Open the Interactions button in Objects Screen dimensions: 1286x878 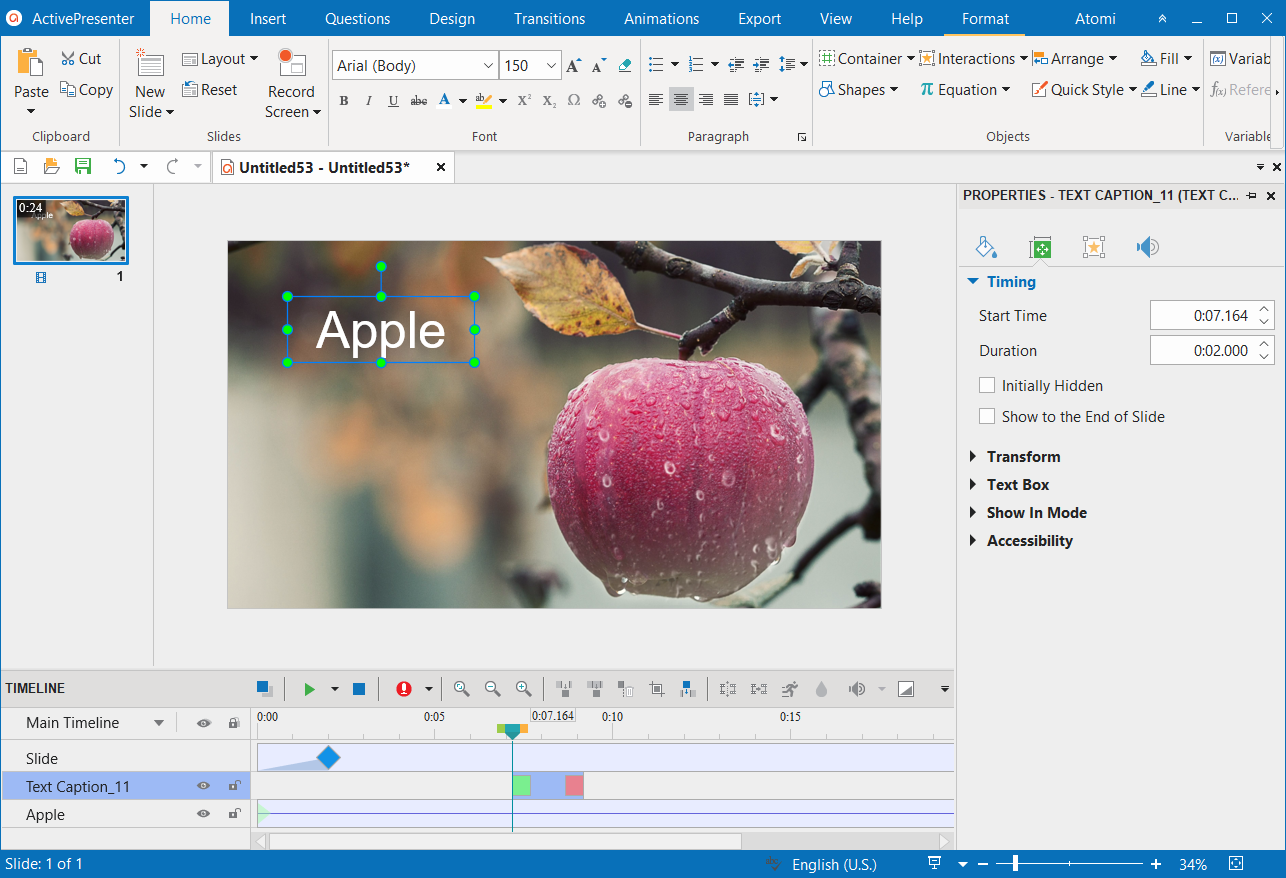coord(973,59)
